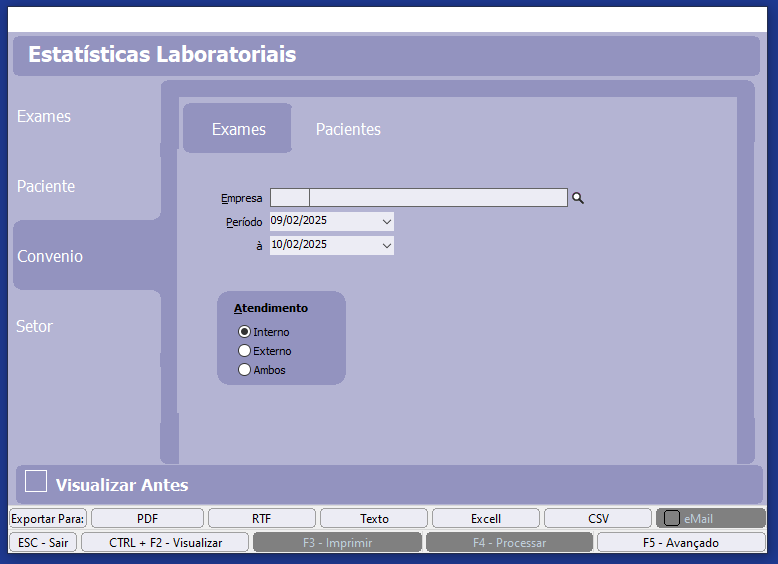The image size is (778, 564).
Task: Click the F5 - Avançado button
Action: click(680, 542)
